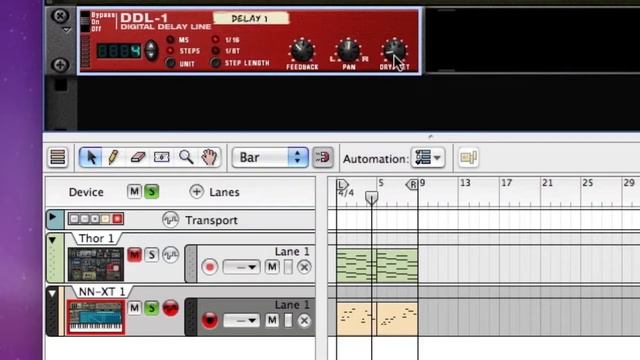640x360 pixels.
Task: Click the Bypass/On/Off switch on DDL-1
Action: [x=85, y=22]
